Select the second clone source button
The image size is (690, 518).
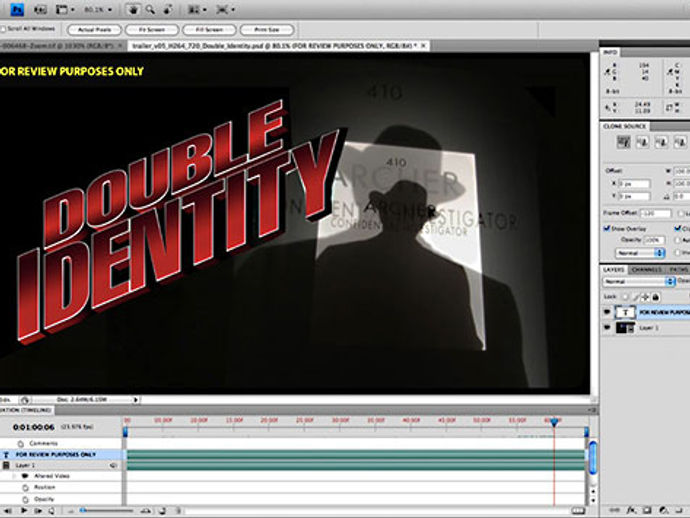[642, 142]
